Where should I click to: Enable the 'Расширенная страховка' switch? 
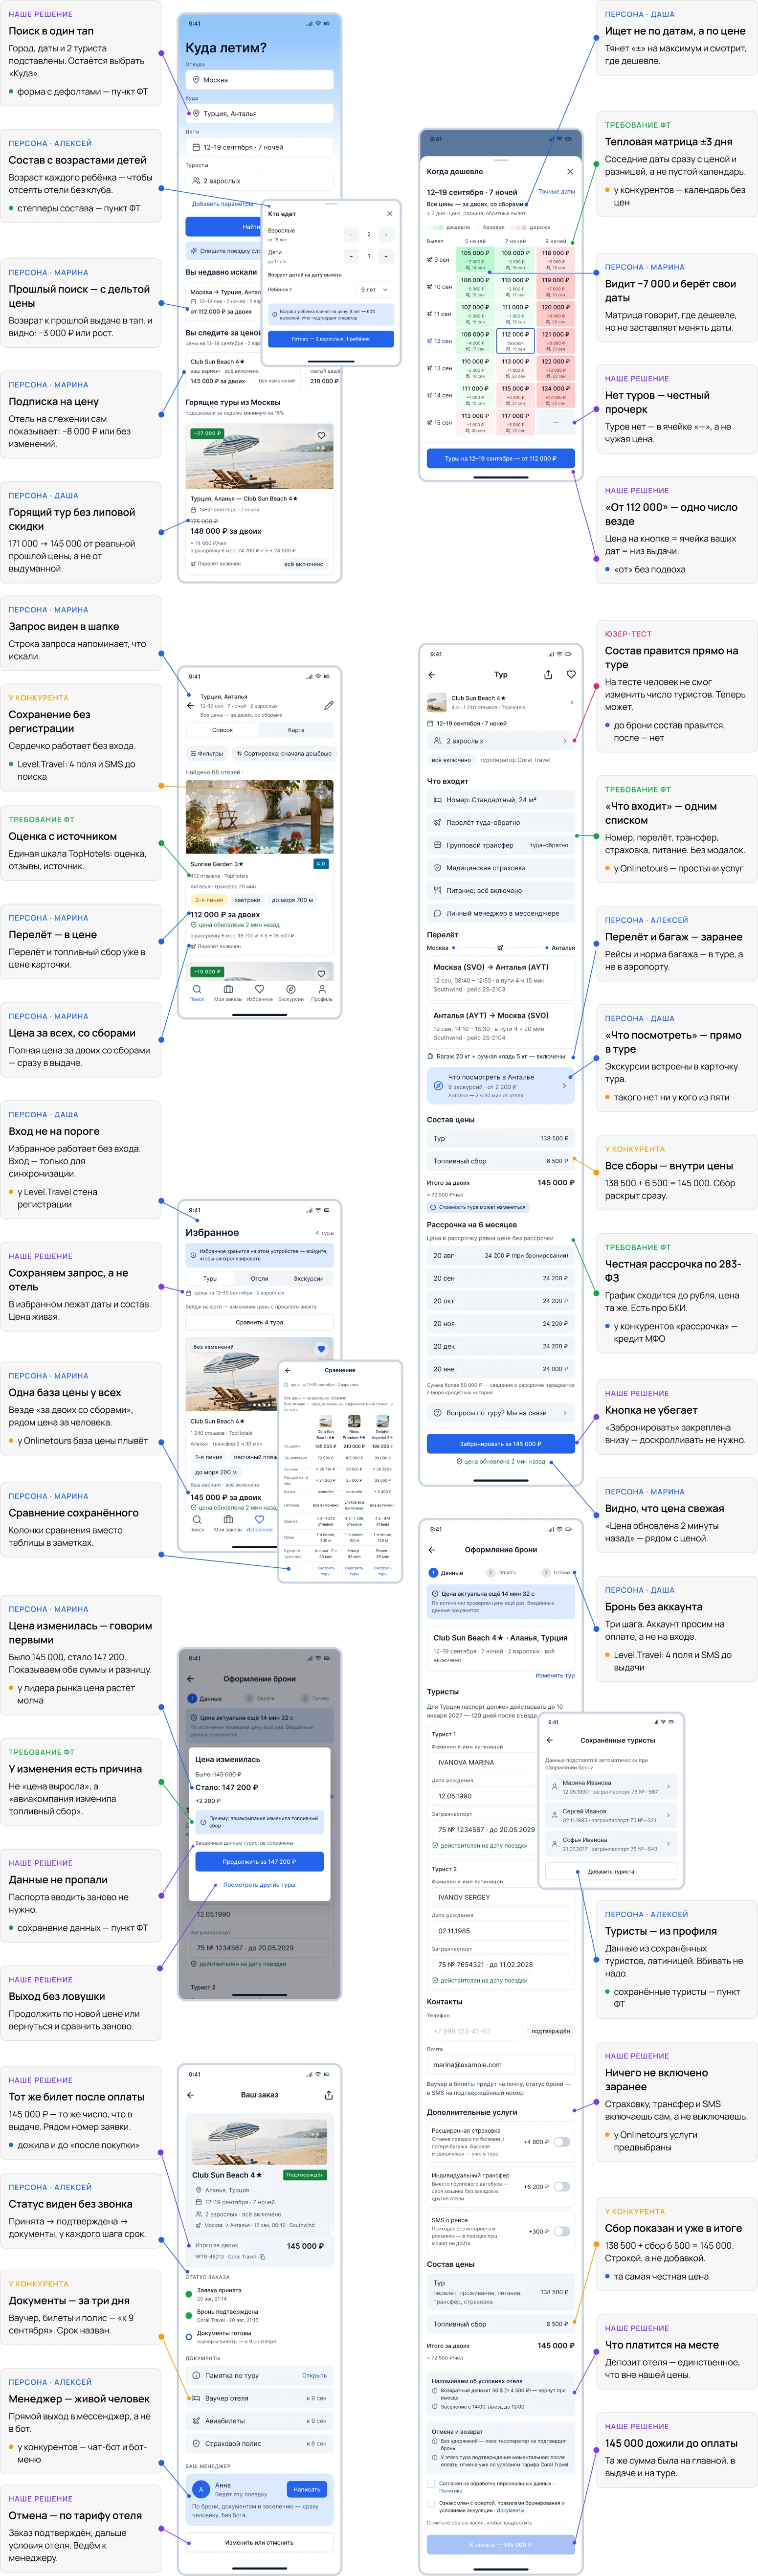coord(562,2142)
